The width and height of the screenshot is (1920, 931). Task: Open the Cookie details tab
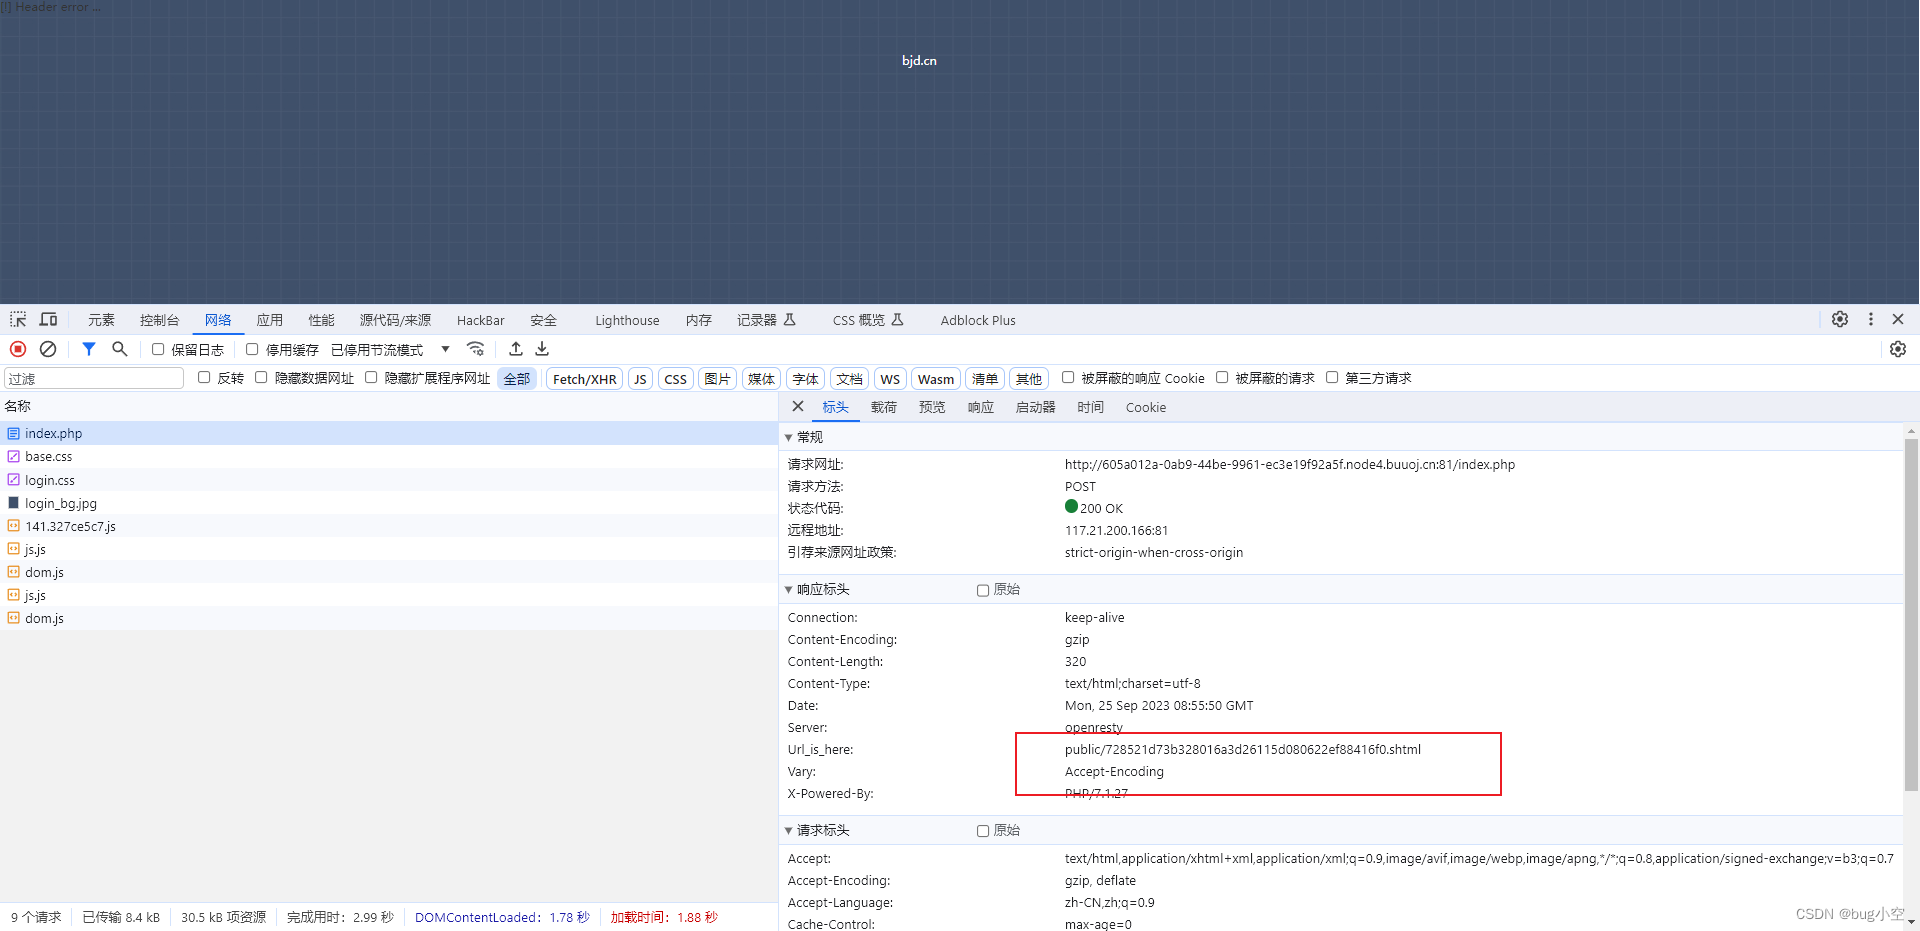pos(1146,407)
